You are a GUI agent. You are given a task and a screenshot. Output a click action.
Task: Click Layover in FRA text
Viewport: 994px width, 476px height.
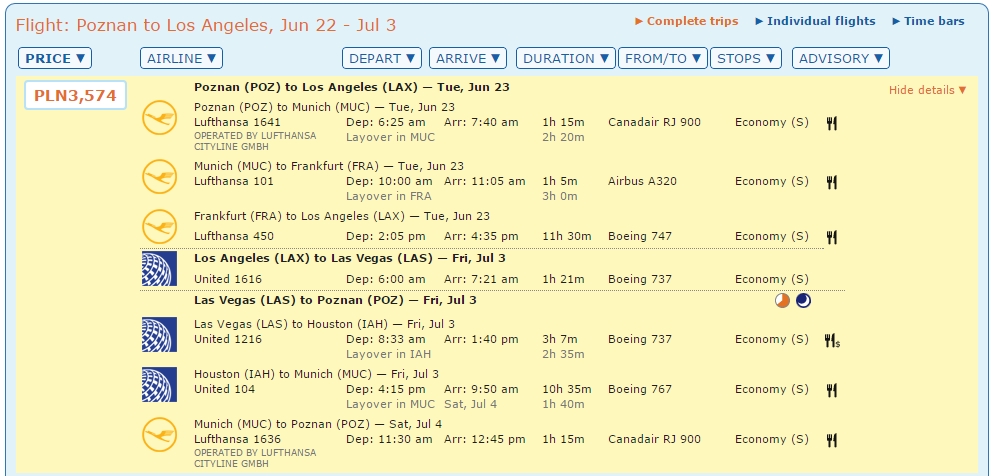coord(389,196)
